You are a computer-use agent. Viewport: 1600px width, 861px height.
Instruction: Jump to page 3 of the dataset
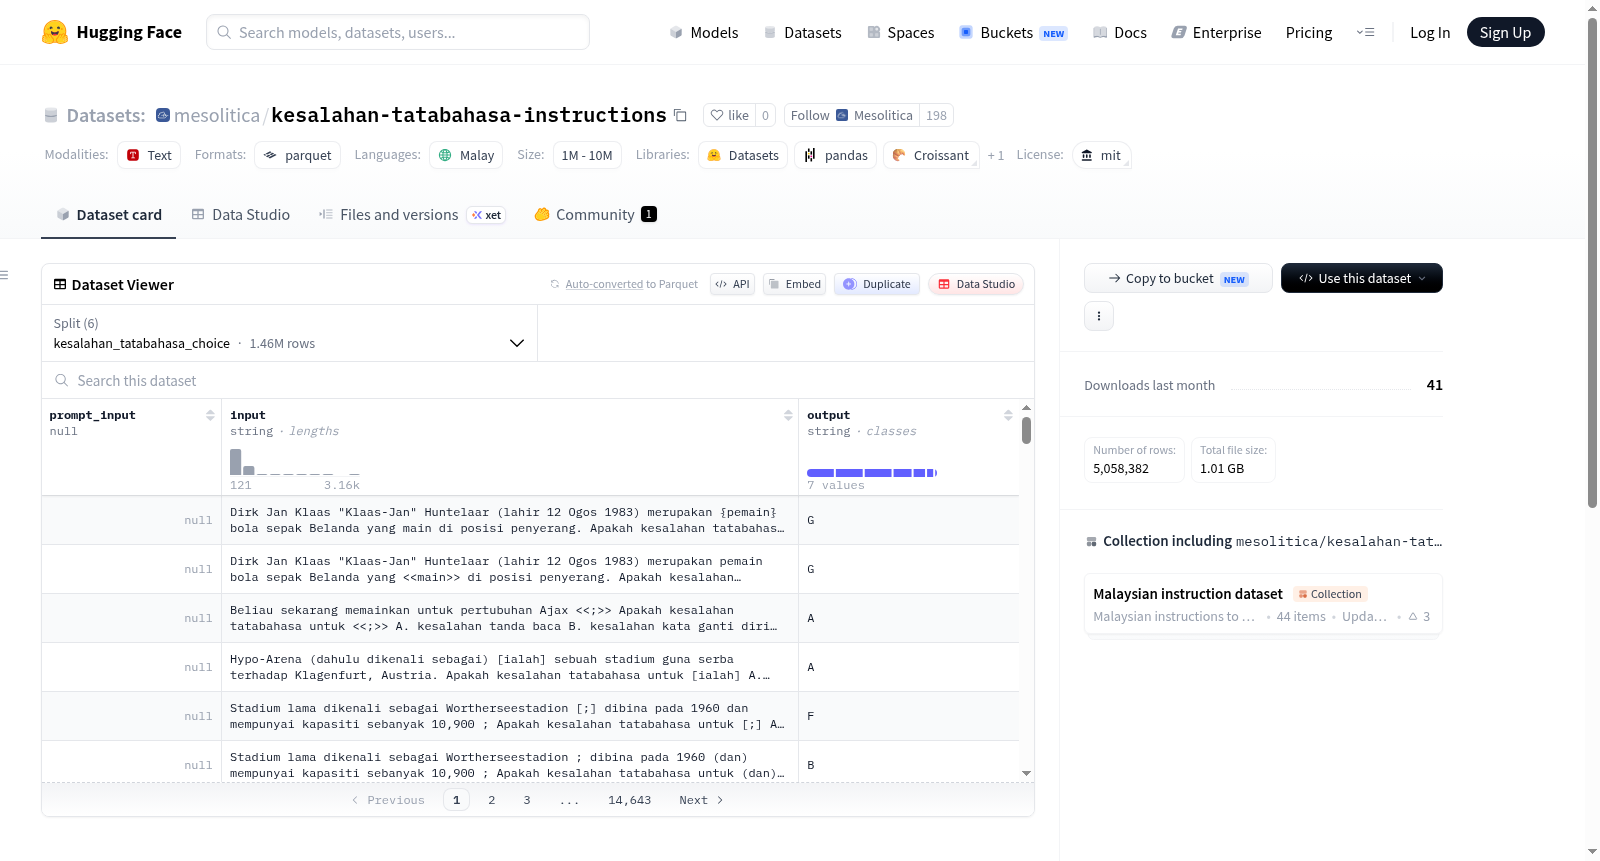[x=527, y=800]
